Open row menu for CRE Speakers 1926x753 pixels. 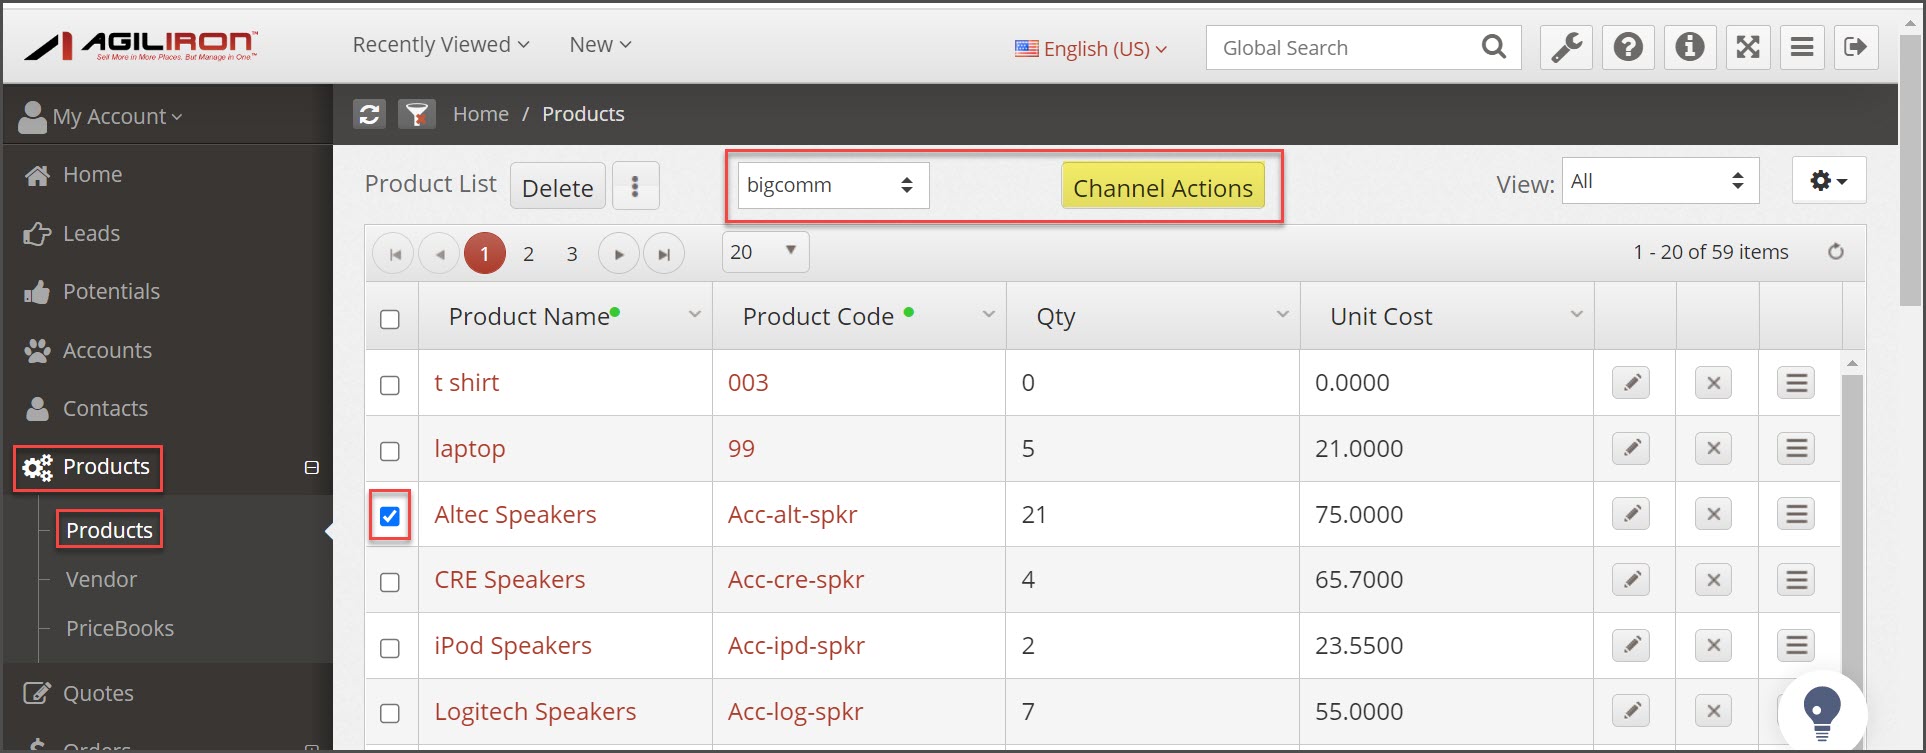coord(1796,580)
